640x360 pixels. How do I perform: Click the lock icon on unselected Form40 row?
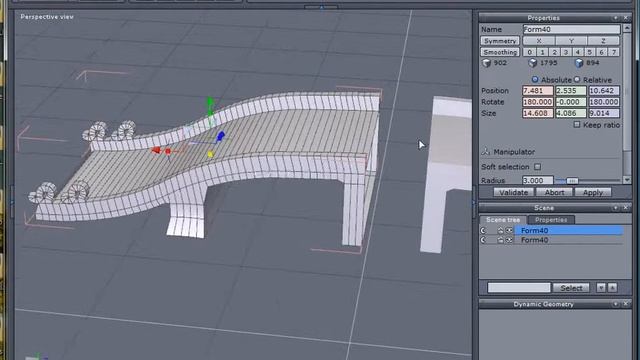(x=500, y=240)
